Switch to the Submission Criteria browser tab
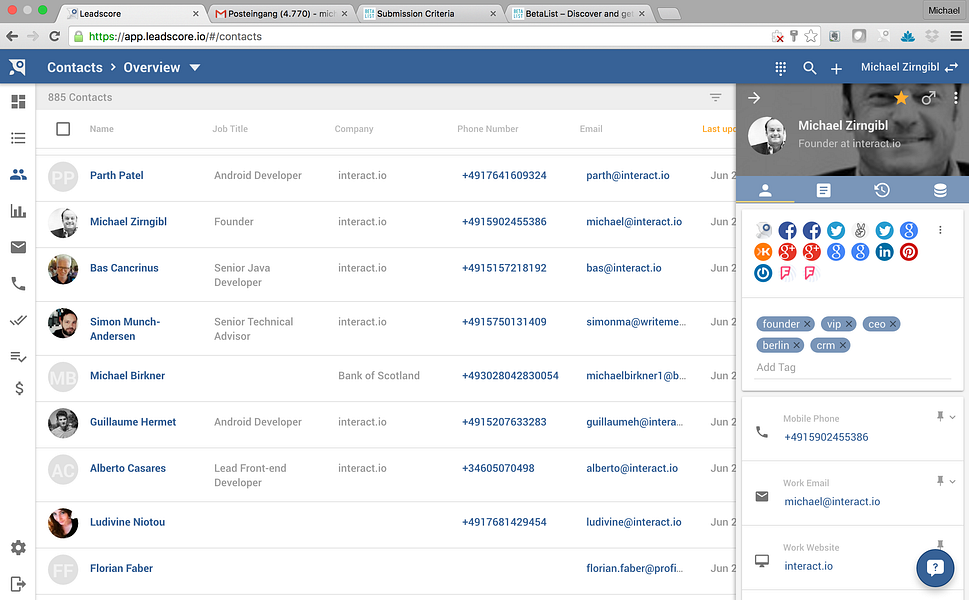 [x=430, y=14]
